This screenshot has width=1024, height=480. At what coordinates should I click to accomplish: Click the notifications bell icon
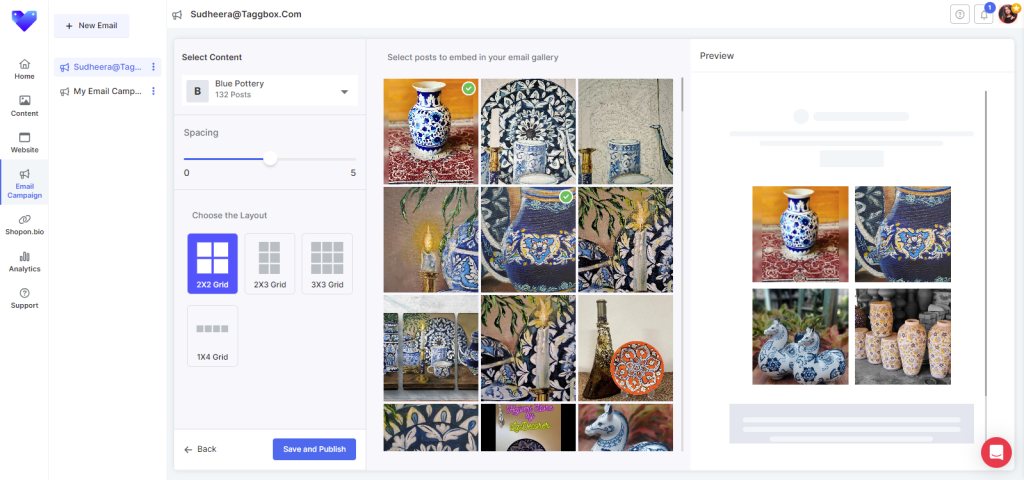(984, 14)
